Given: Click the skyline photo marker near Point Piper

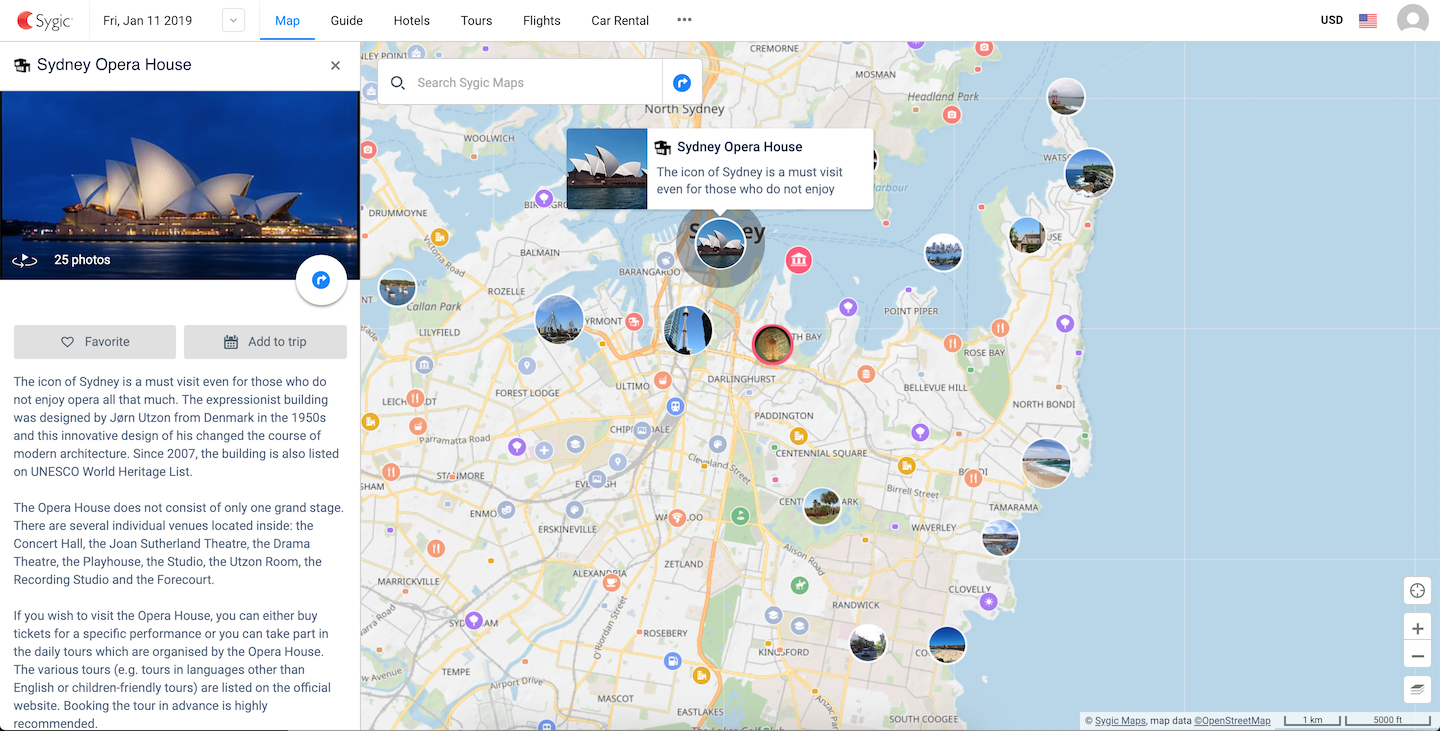Looking at the screenshot, I should [943, 252].
